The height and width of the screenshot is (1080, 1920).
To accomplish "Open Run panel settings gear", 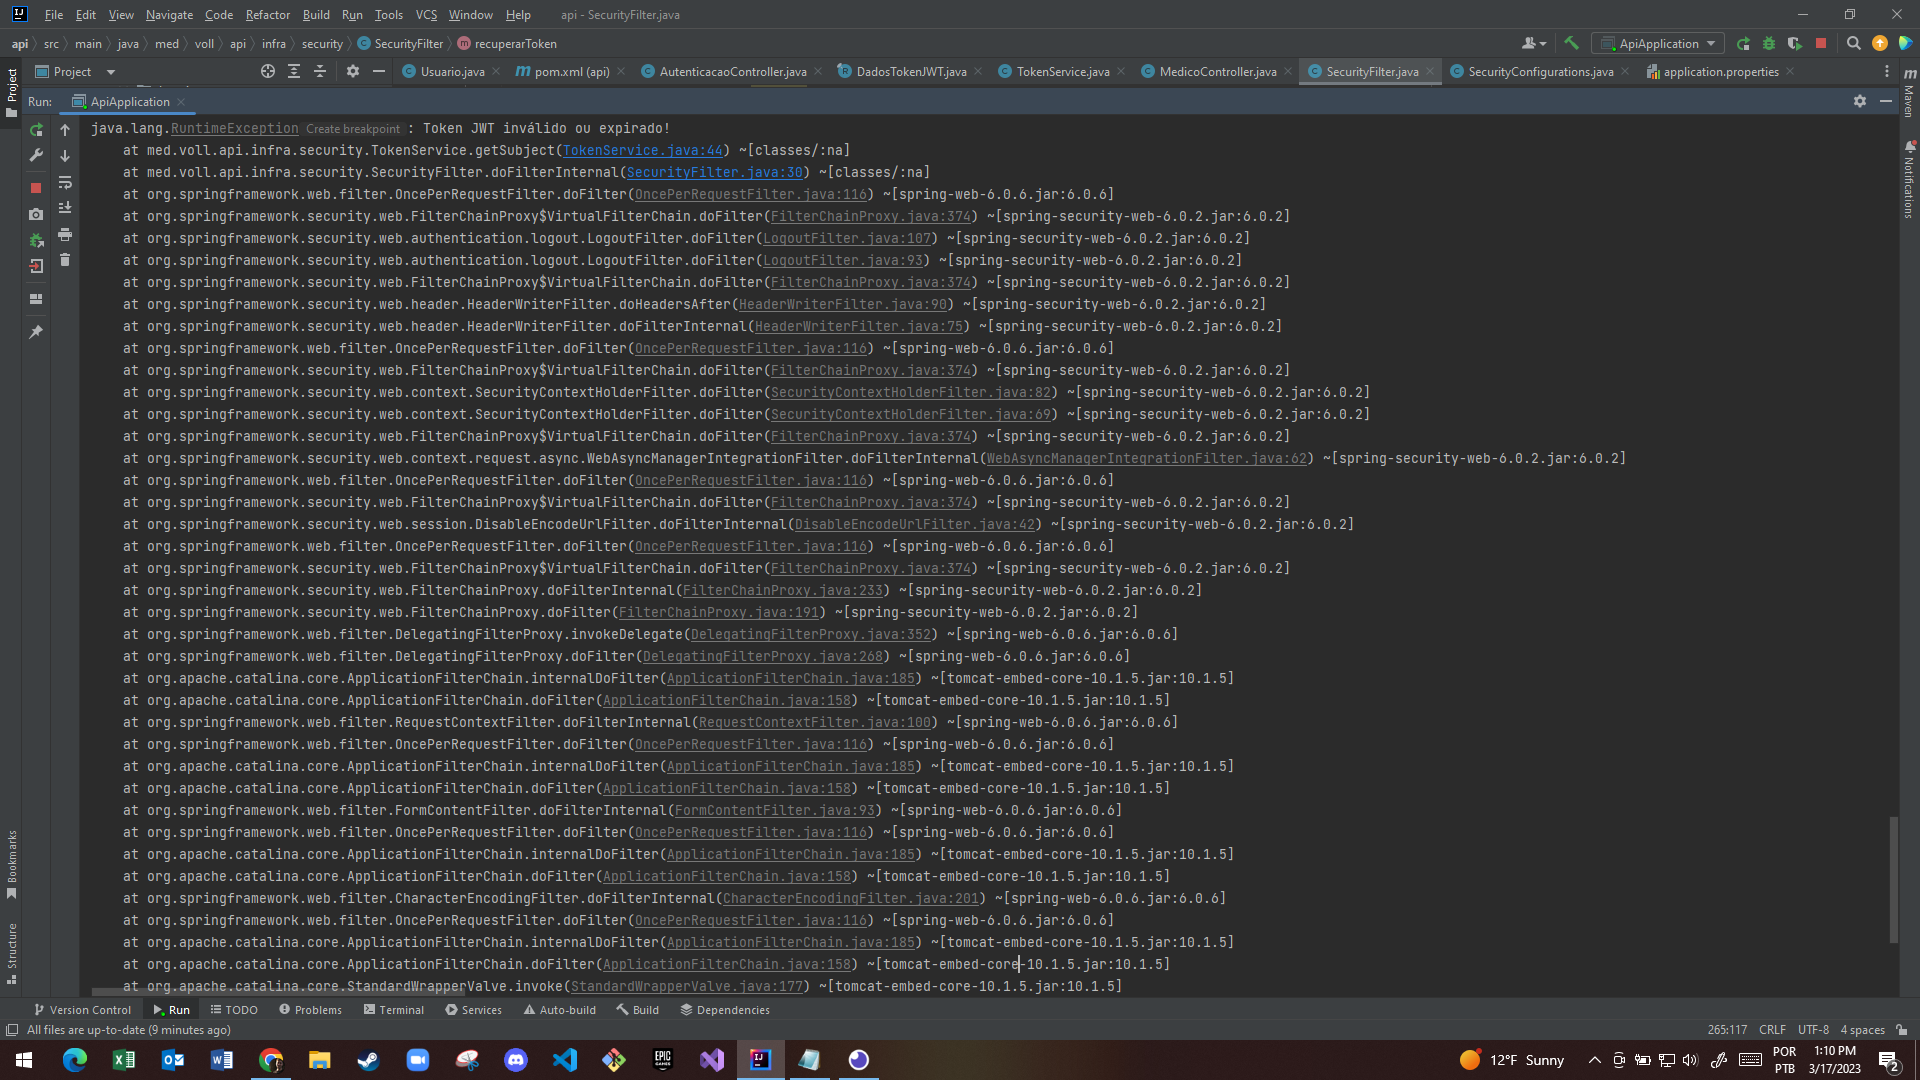I will [x=1860, y=101].
